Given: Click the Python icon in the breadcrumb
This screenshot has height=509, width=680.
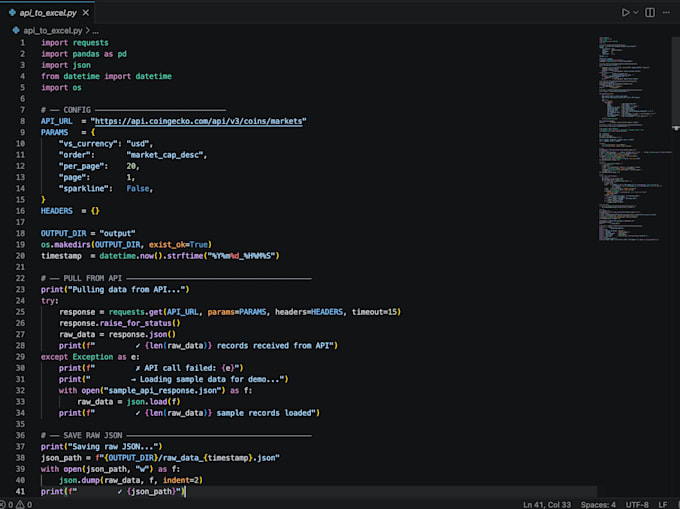Looking at the screenshot, I should [x=16, y=30].
